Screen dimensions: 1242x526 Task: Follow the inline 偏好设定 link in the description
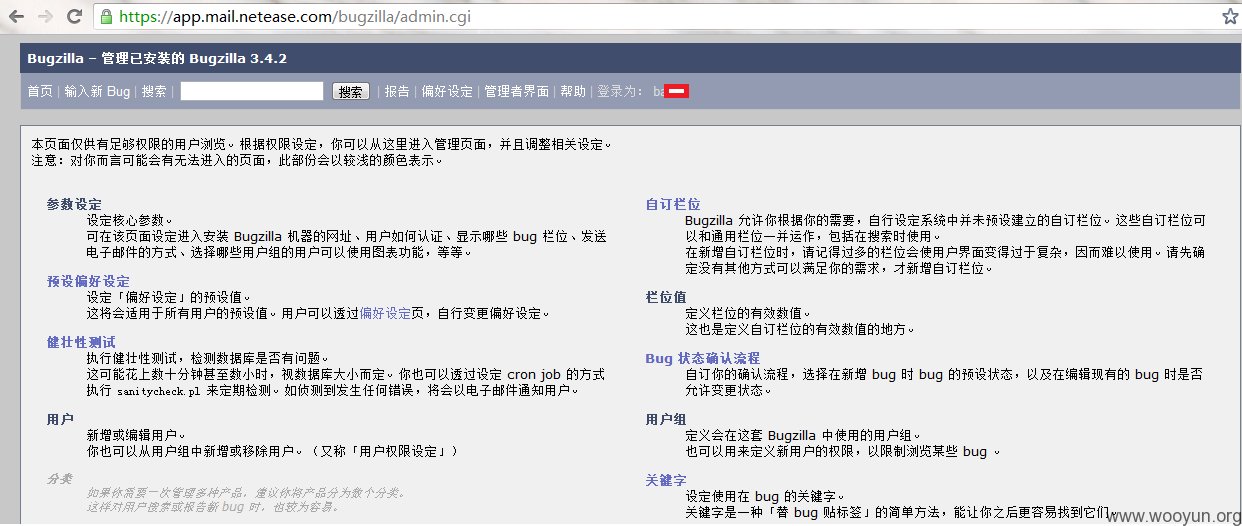click(x=385, y=313)
